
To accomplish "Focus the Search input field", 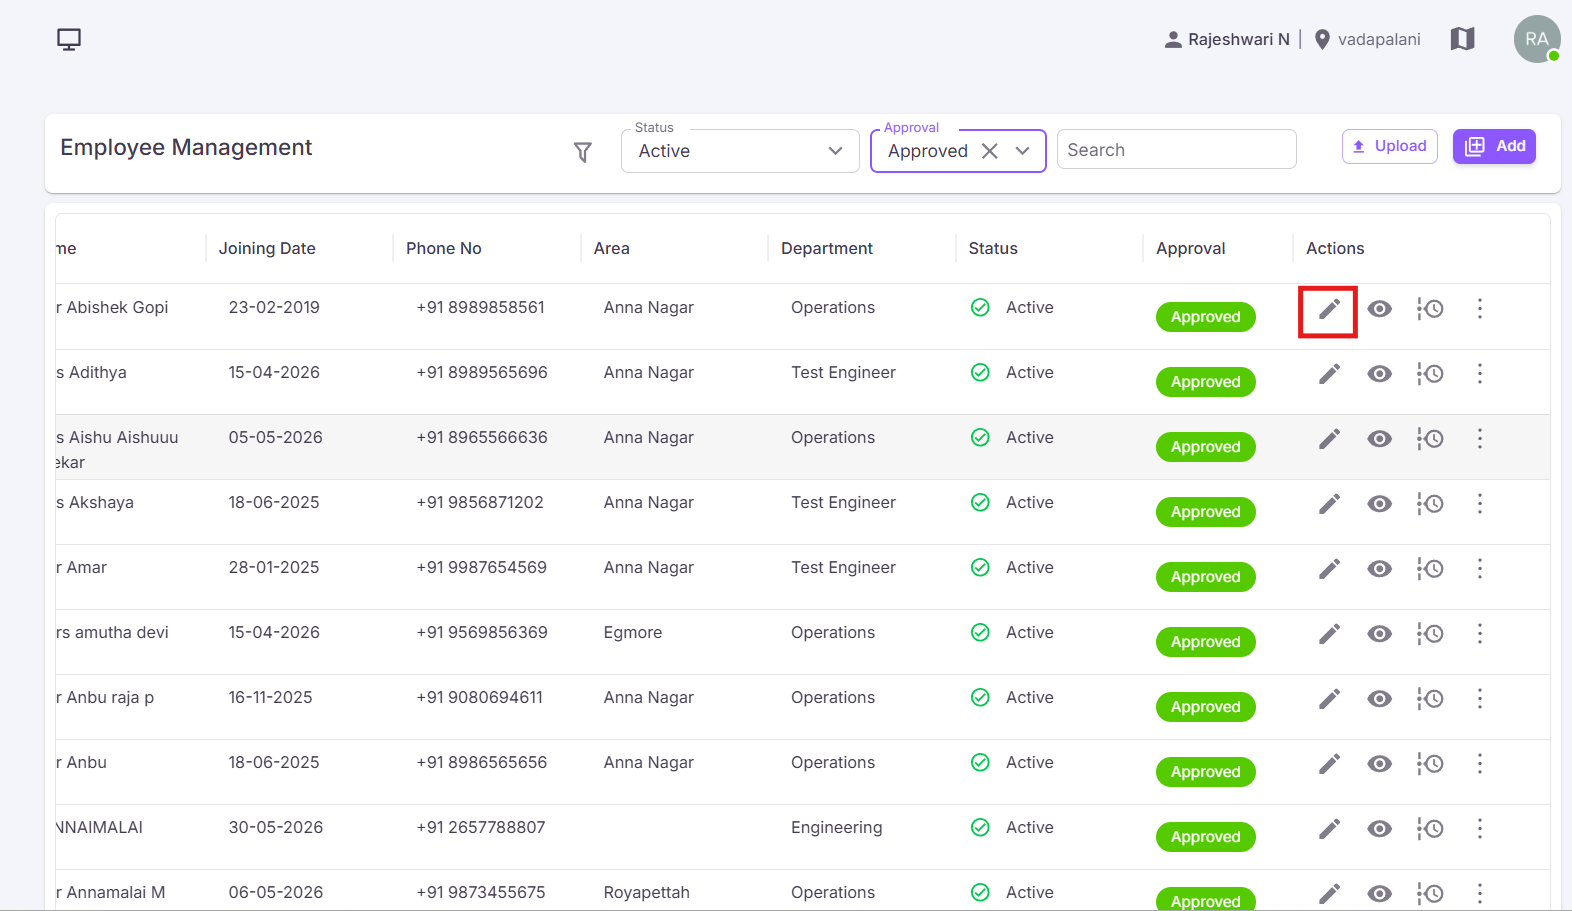I will tap(1176, 150).
